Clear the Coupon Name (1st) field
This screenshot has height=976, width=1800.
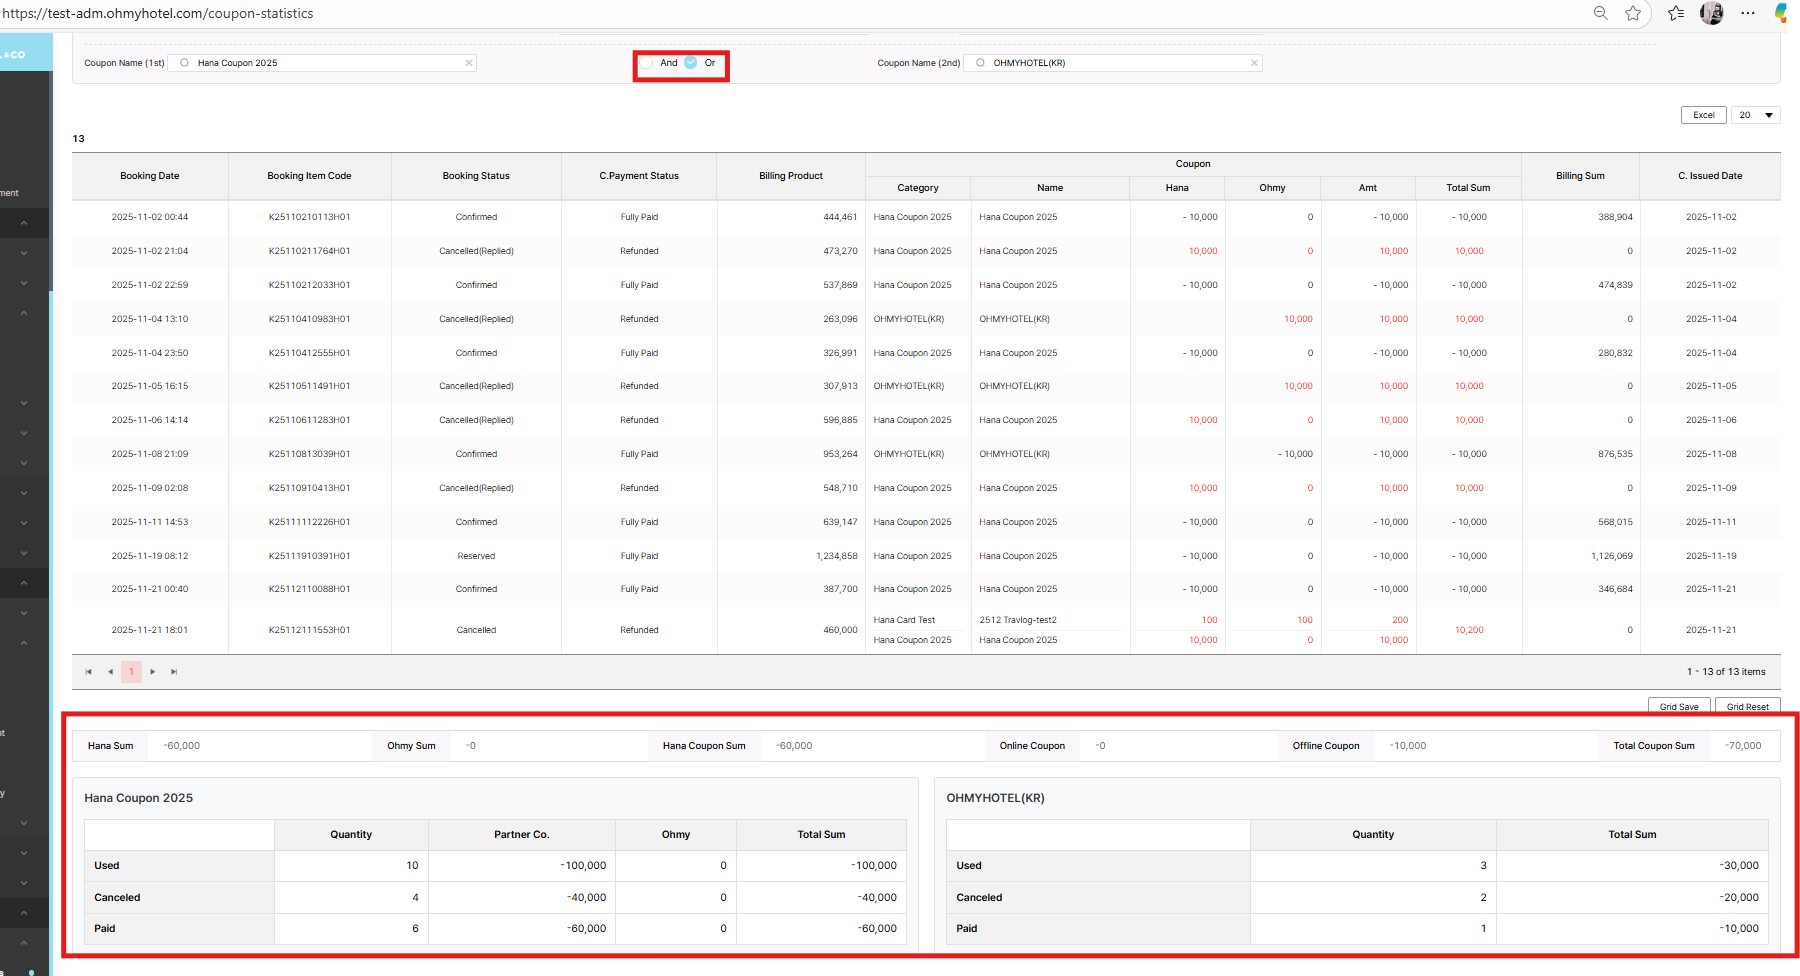point(468,63)
